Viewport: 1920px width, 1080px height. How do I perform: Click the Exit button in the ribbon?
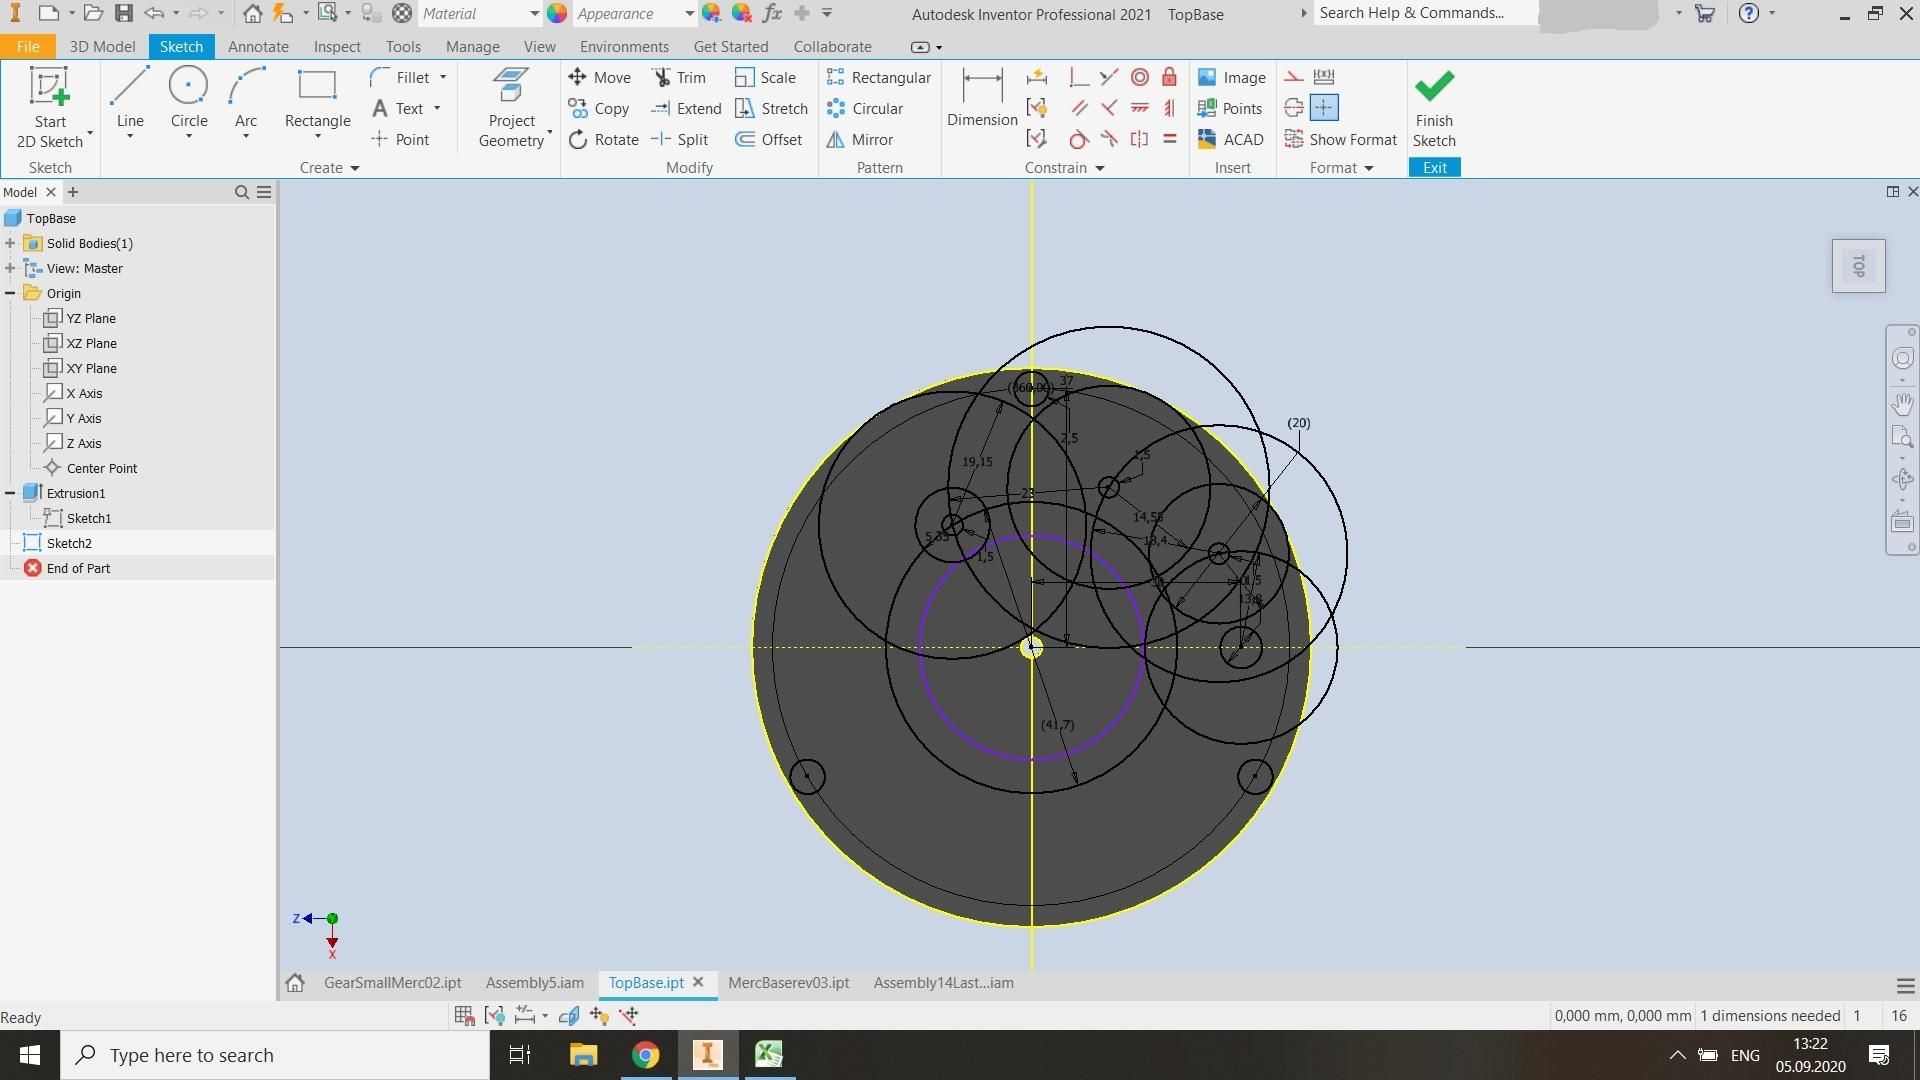(1434, 167)
